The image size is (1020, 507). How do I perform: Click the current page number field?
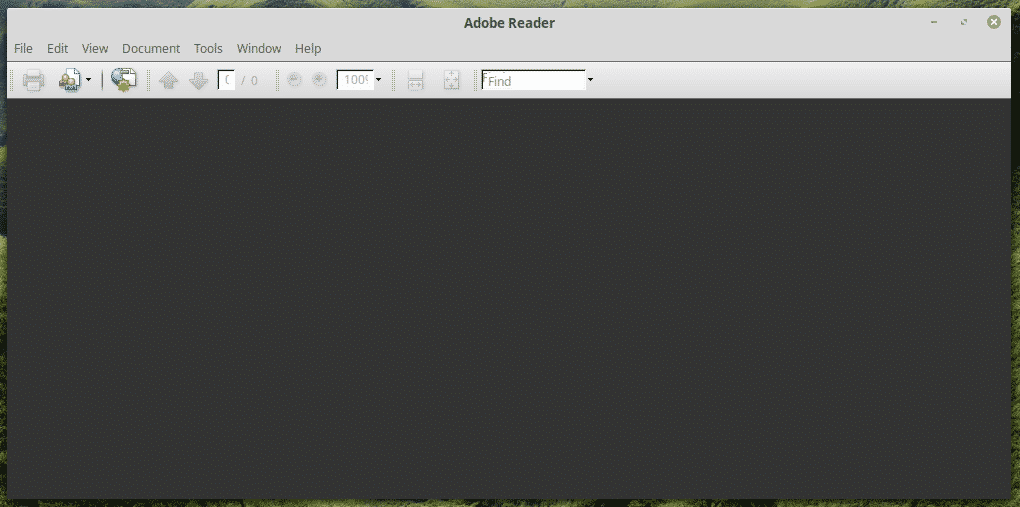pos(226,81)
